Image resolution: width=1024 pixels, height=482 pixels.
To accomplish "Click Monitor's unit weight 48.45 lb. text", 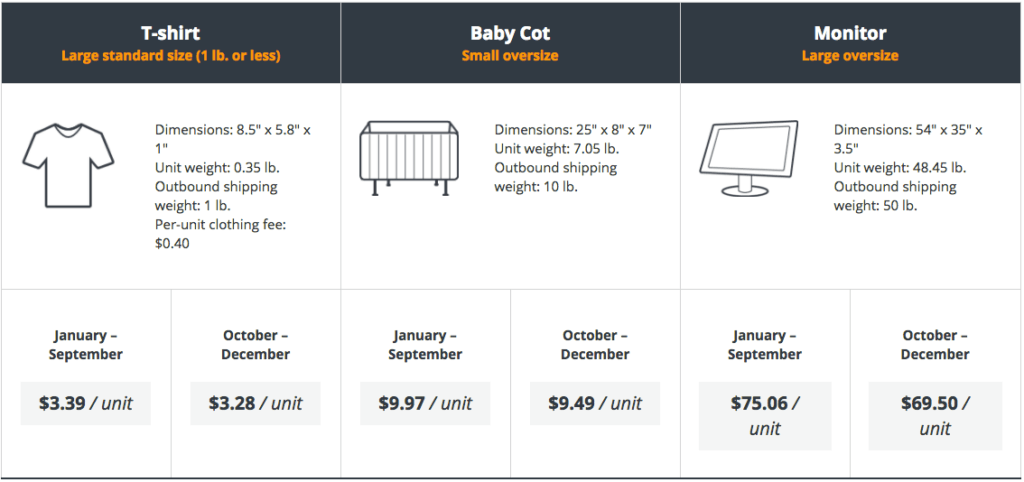I will pos(900,168).
